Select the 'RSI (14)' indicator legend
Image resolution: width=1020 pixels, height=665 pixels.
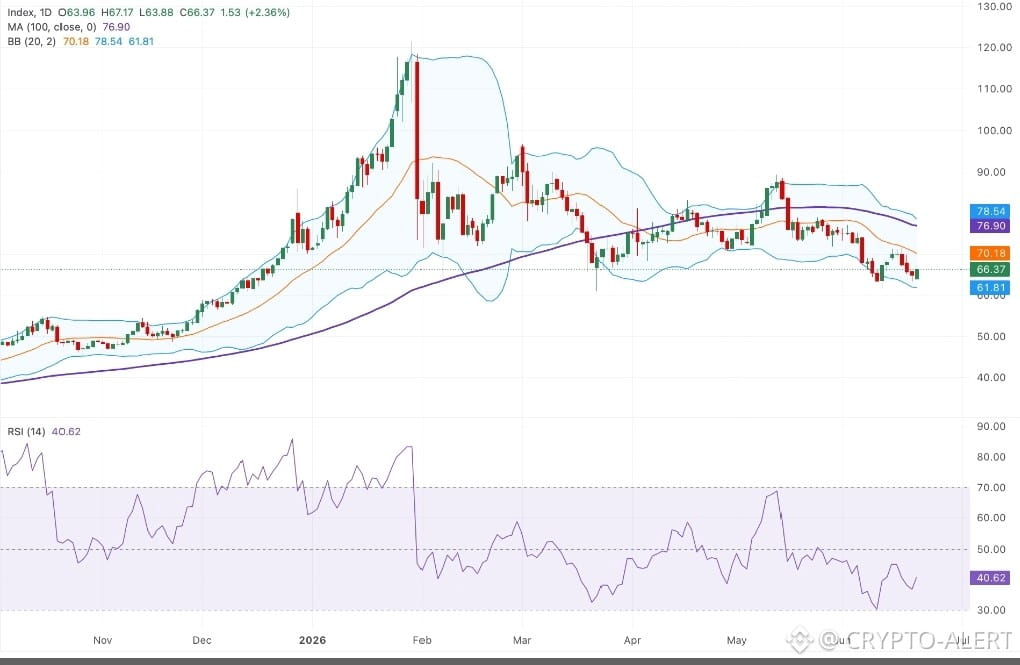(x=26, y=431)
